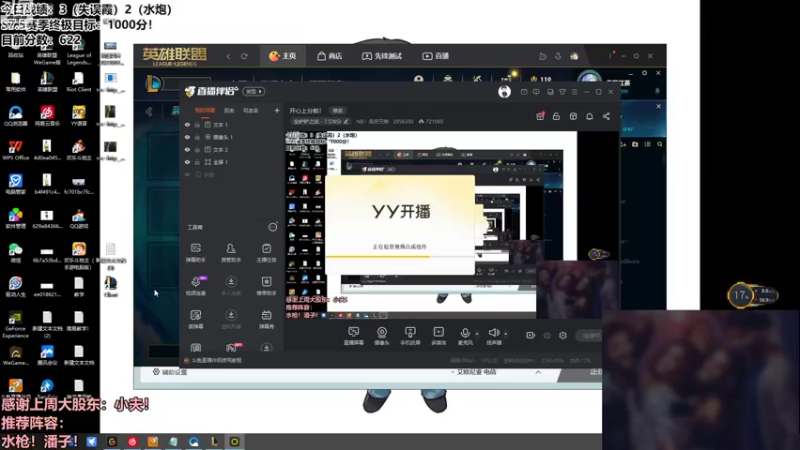The width and height of the screenshot is (800, 450).
Task: Open the 视频连麦 tool
Action: point(196,286)
